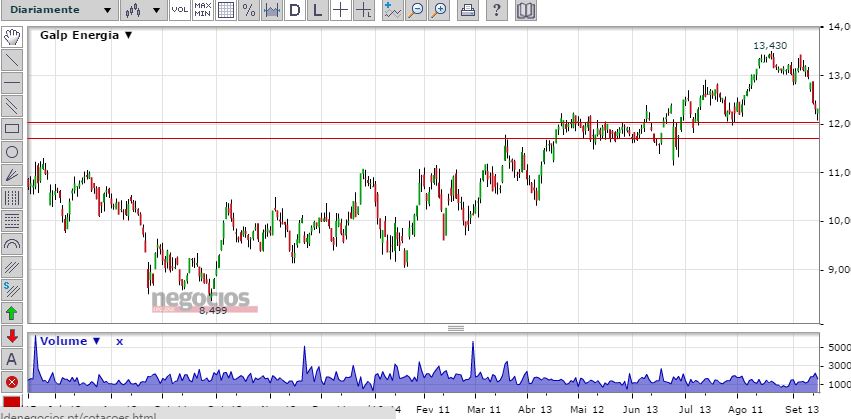Click the Mai 12 date label
Viewport: 851px width, 419px height.
[x=585, y=409]
